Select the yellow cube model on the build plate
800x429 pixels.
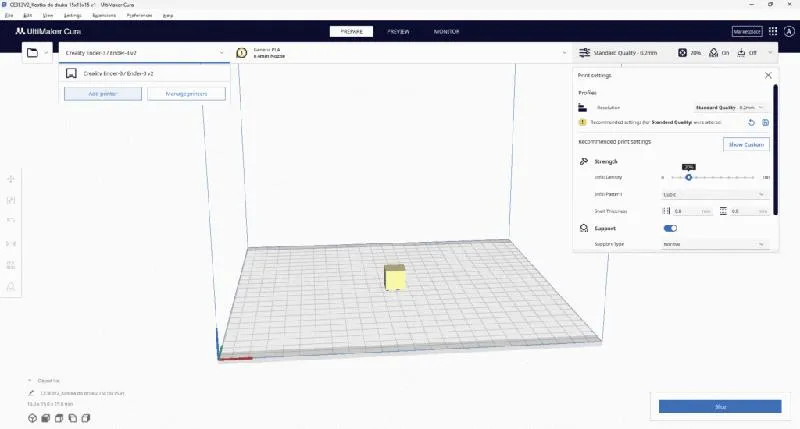click(395, 277)
